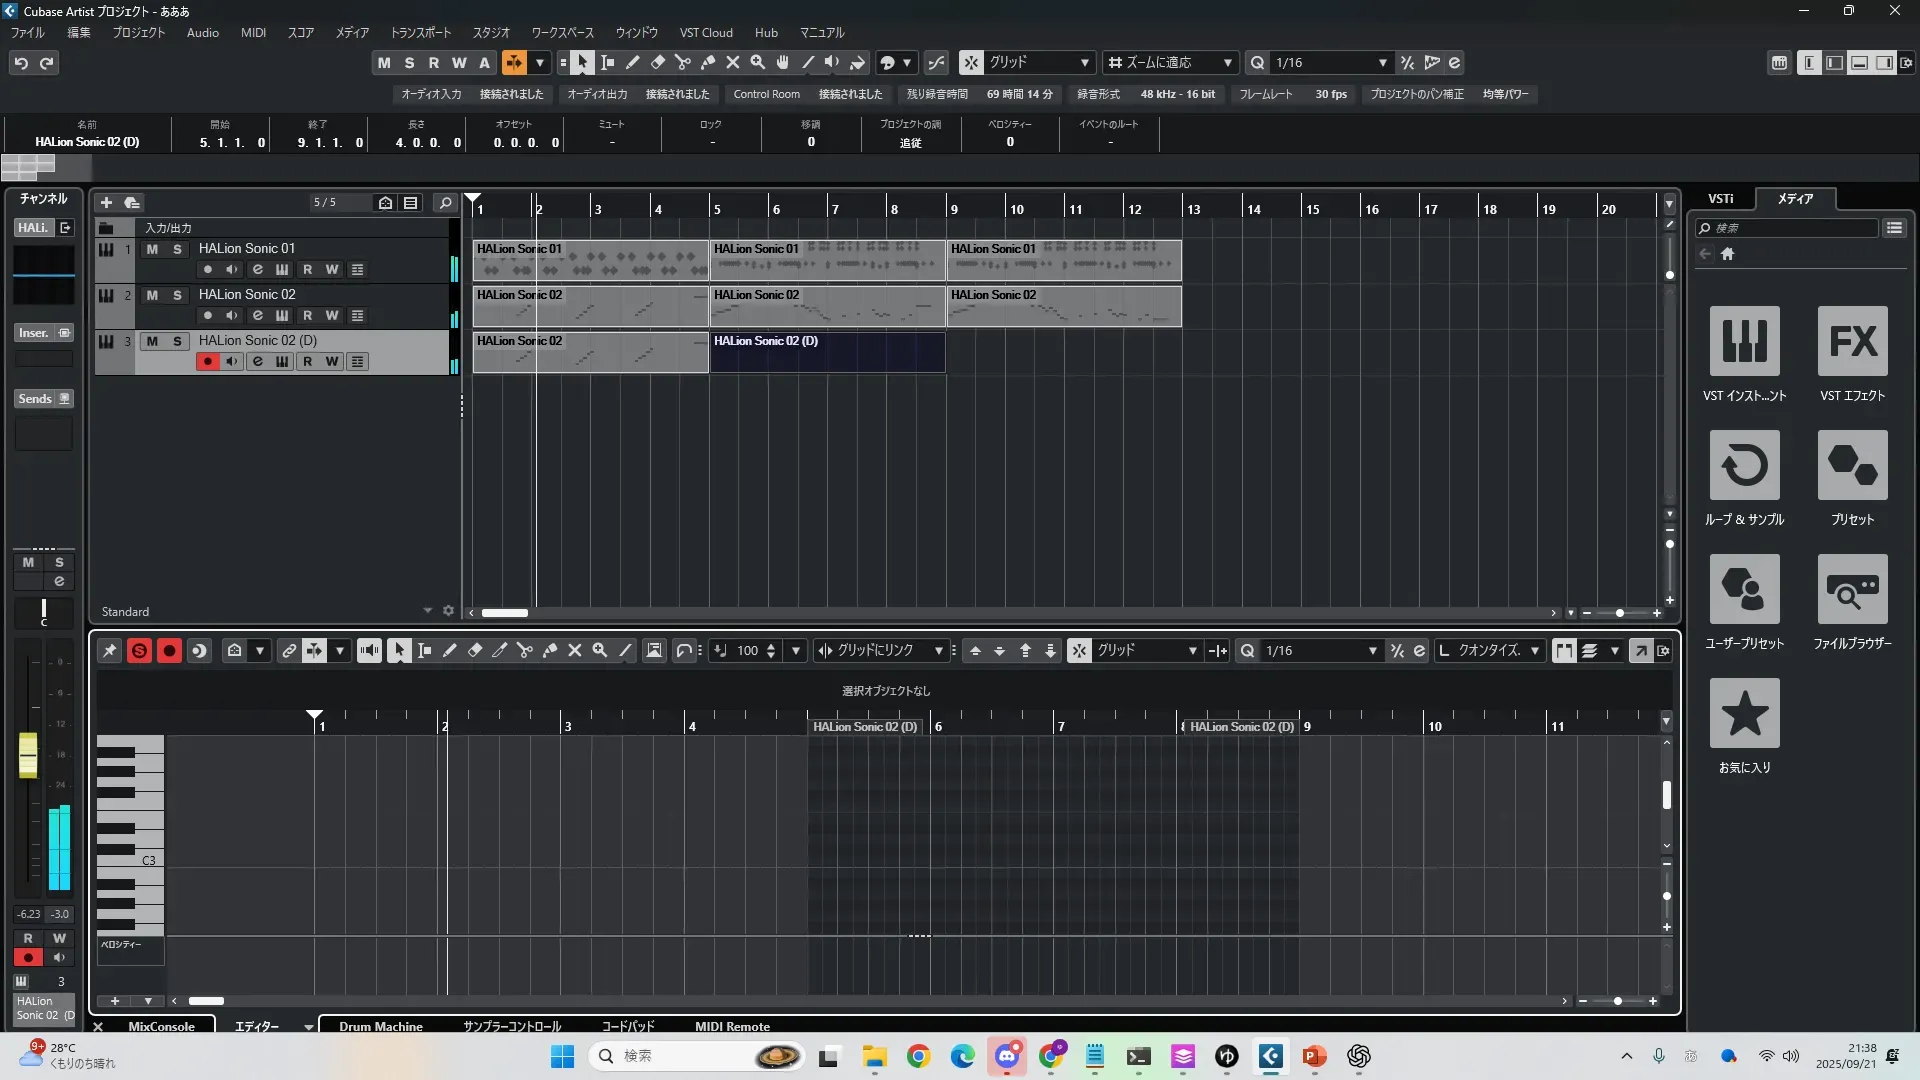Open the グリッドにリンク dropdown in key editor
This screenshot has width=1920, height=1080.
938,651
